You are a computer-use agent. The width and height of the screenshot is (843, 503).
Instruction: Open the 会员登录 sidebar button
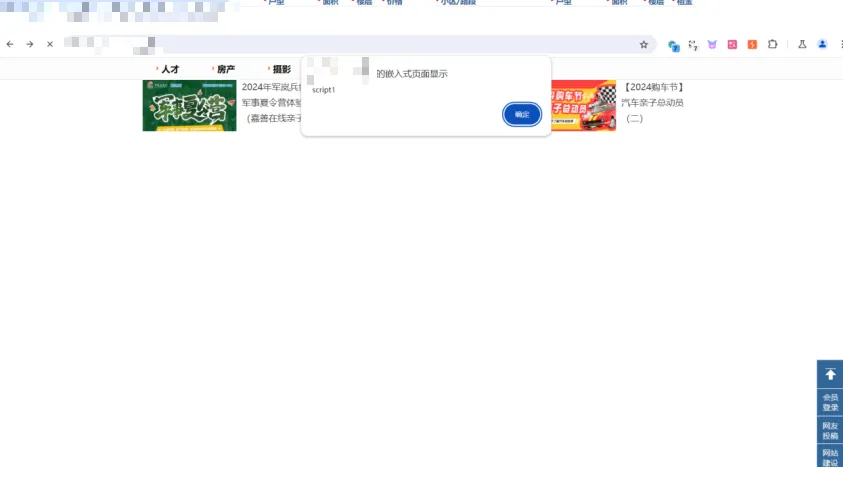[x=830, y=402]
